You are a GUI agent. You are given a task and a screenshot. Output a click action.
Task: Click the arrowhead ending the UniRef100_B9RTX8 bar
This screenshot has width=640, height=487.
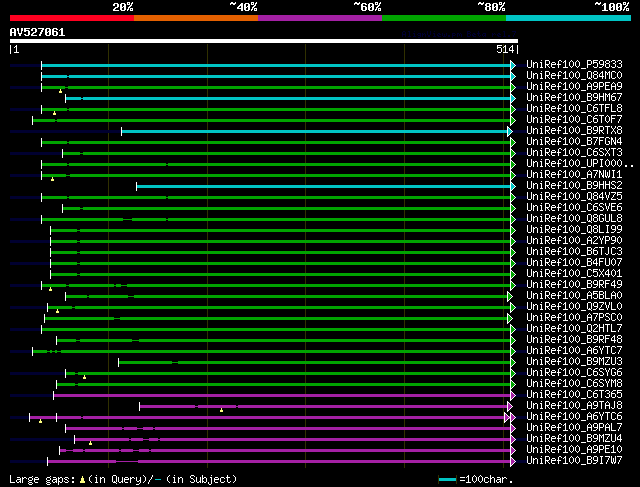point(510,131)
